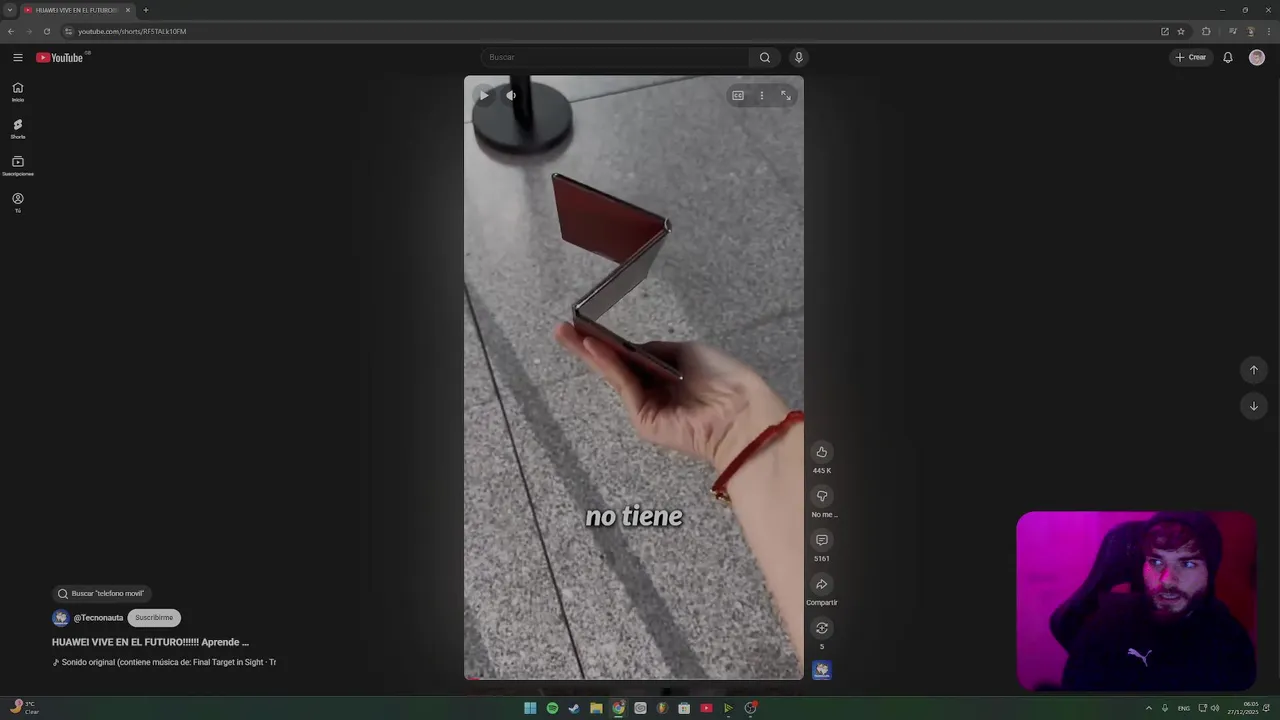Image resolution: width=1280 pixels, height=720 pixels.
Task: Open the comments with 5161 count
Action: coord(822,540)
